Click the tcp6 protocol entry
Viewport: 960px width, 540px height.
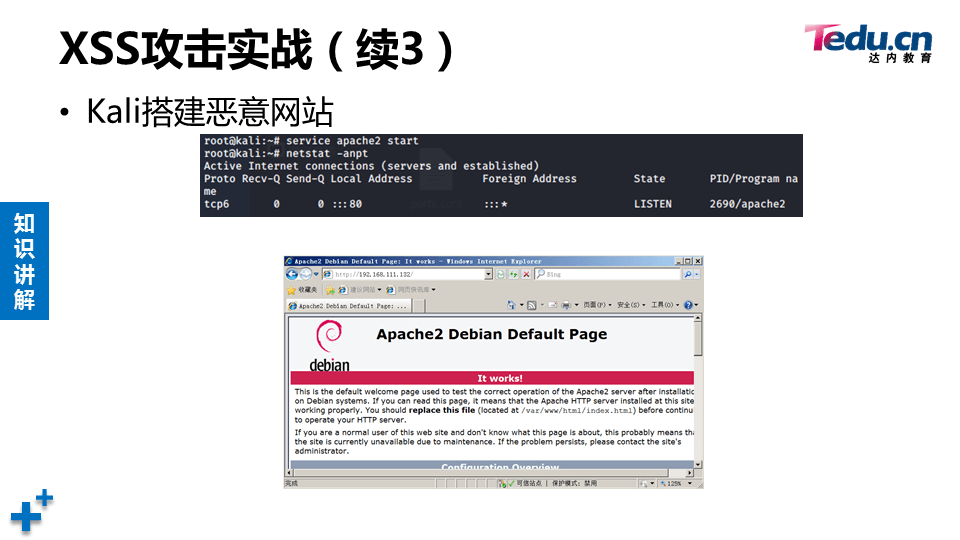pos(217,204)
